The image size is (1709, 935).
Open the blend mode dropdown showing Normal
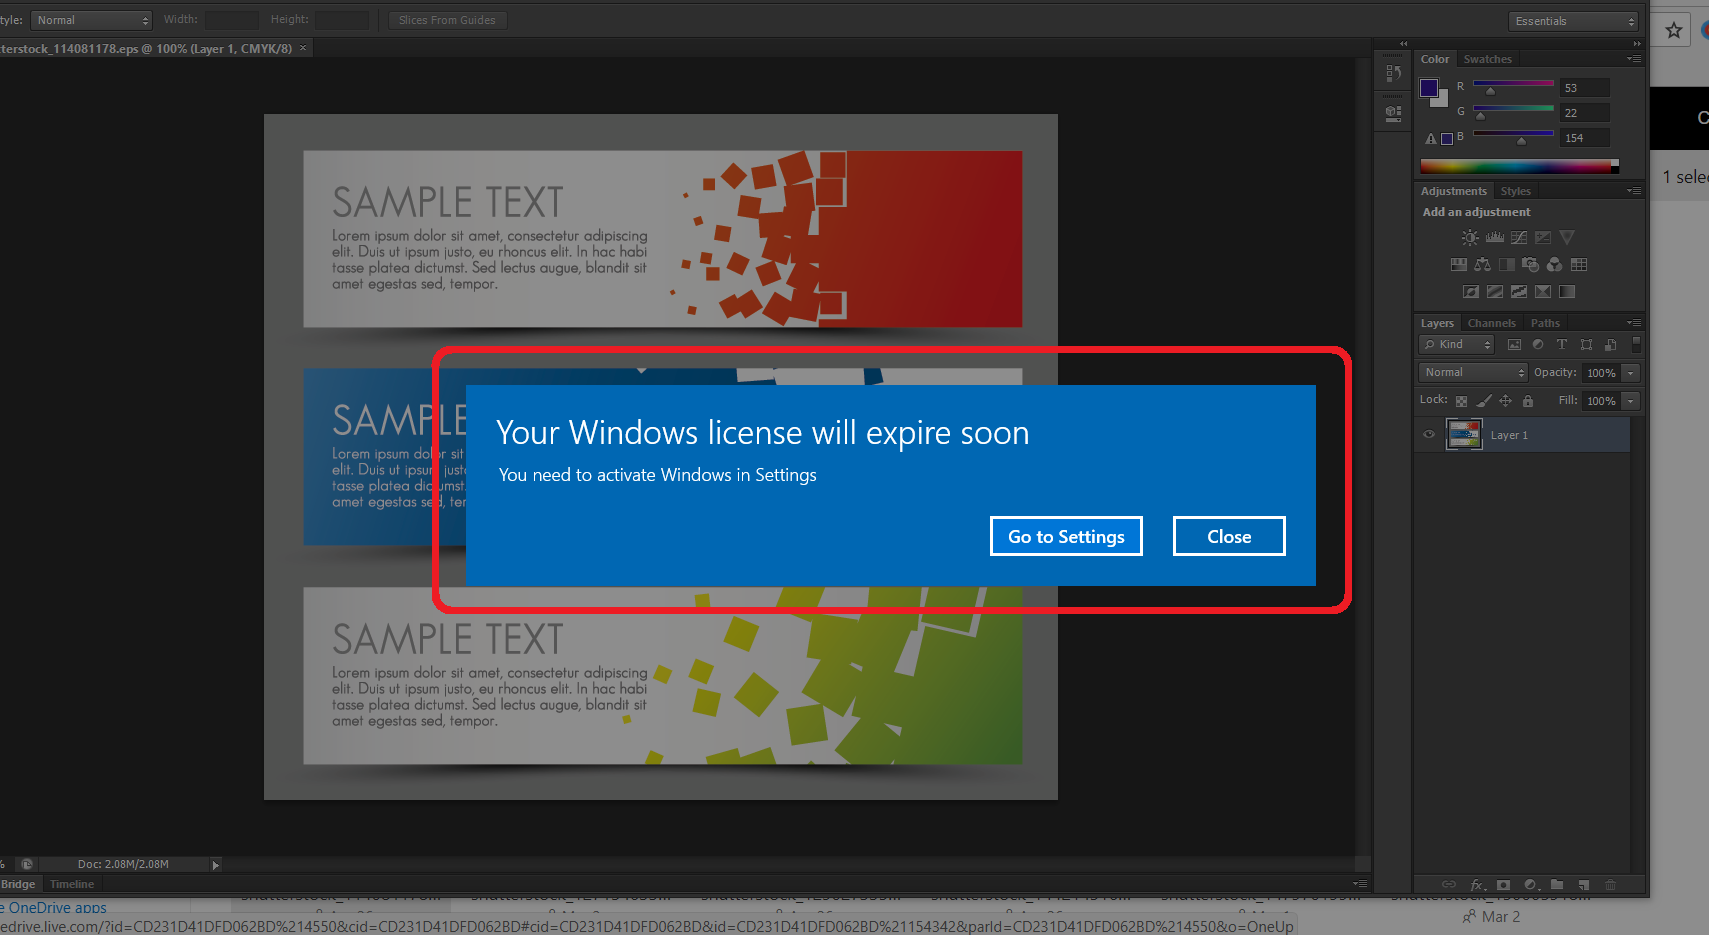coord(1471,371)
